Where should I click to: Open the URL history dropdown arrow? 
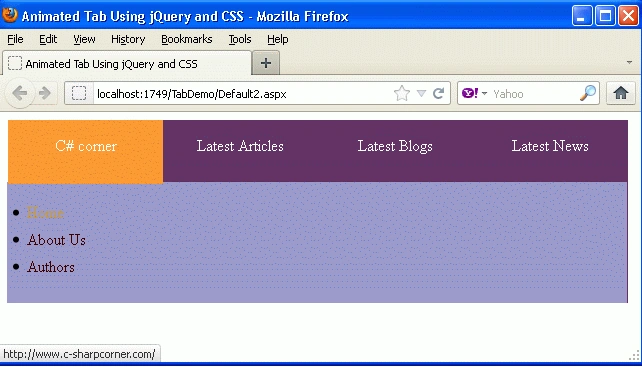coord(421,93)
